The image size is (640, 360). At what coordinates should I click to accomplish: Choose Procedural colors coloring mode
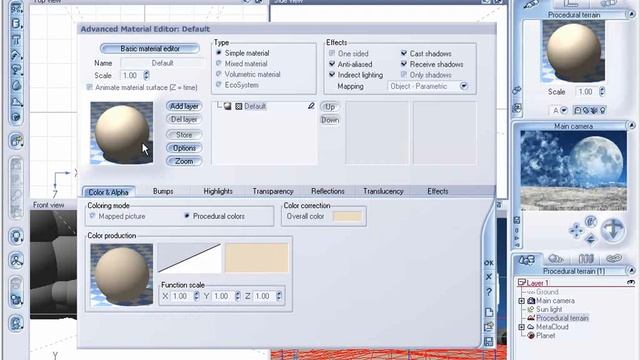[187, 216]
